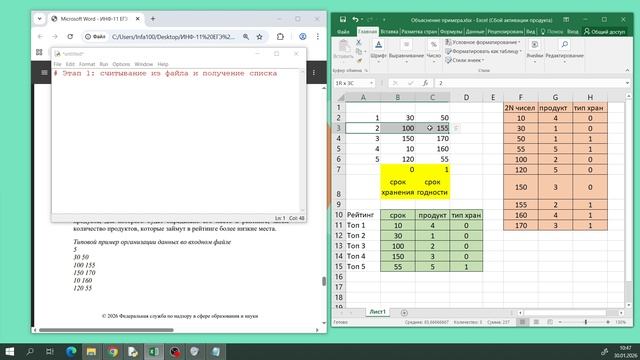This screenshot has height=360, width=640.
Task: Cut selection with Excel scissors icon
Action: point(358,42)
